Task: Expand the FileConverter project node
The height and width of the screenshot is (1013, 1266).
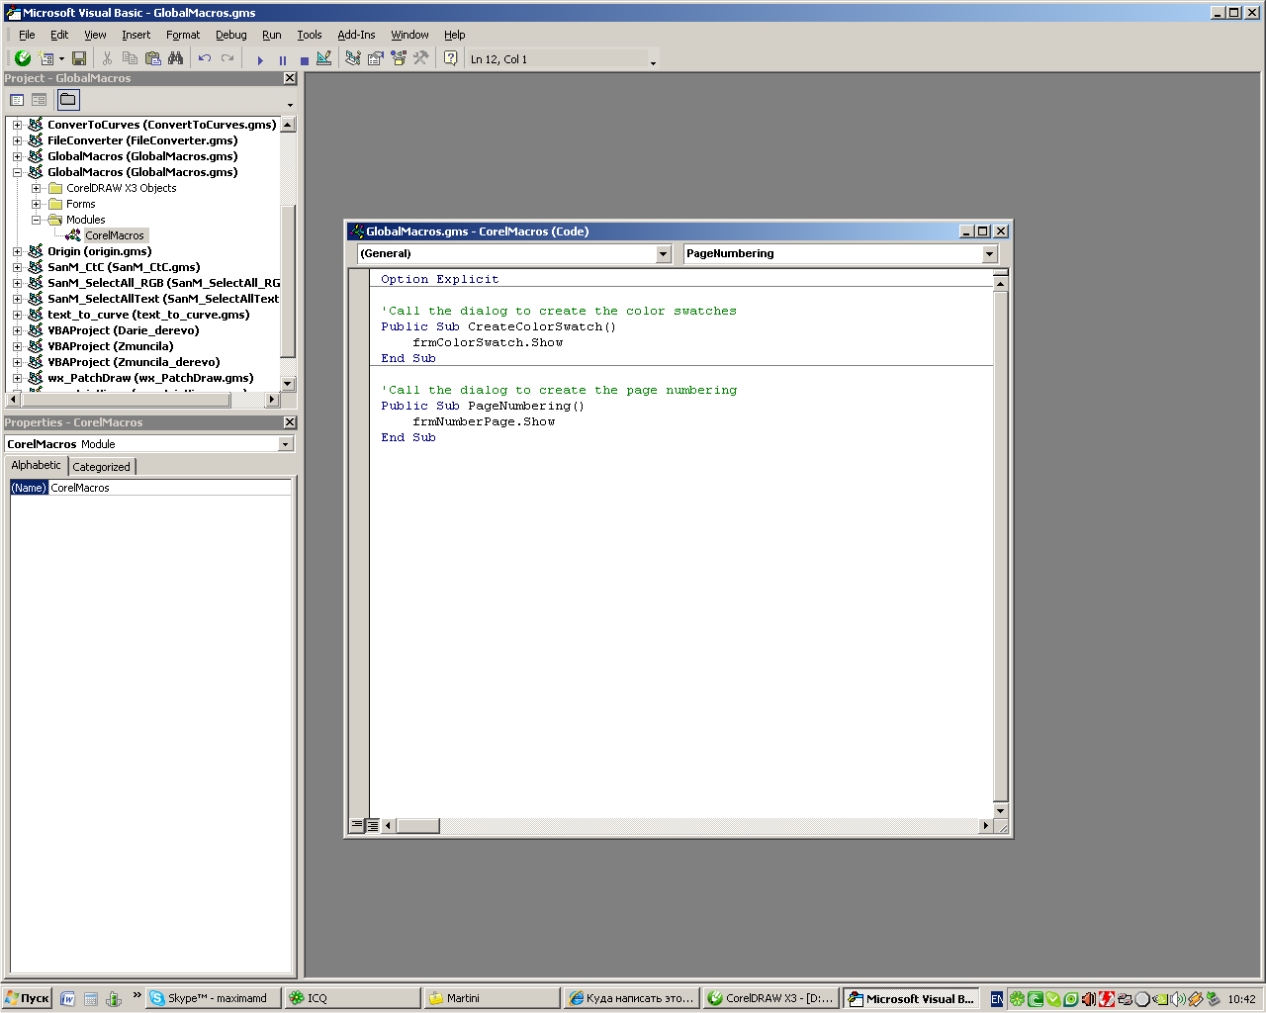Action: [x=17, y=141]
